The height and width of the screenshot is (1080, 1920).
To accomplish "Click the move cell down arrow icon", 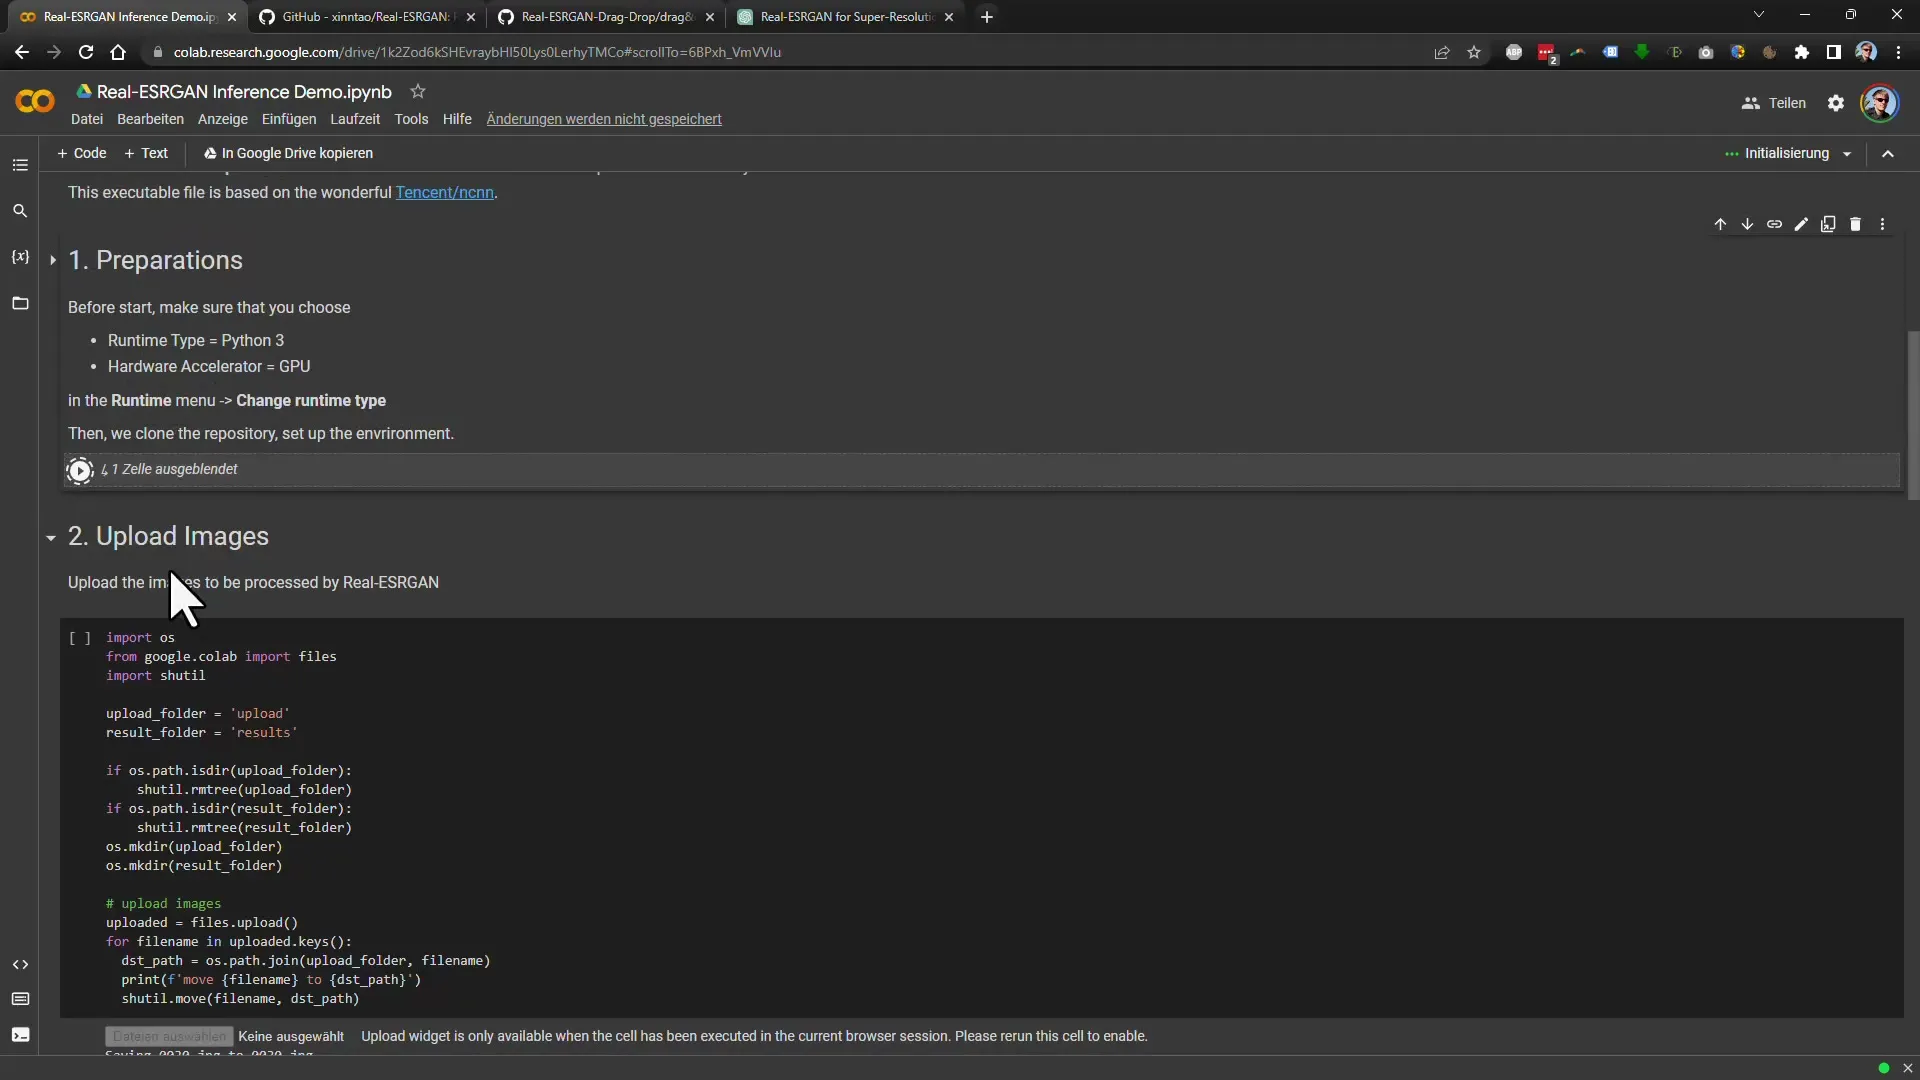I will point(1747,224).
